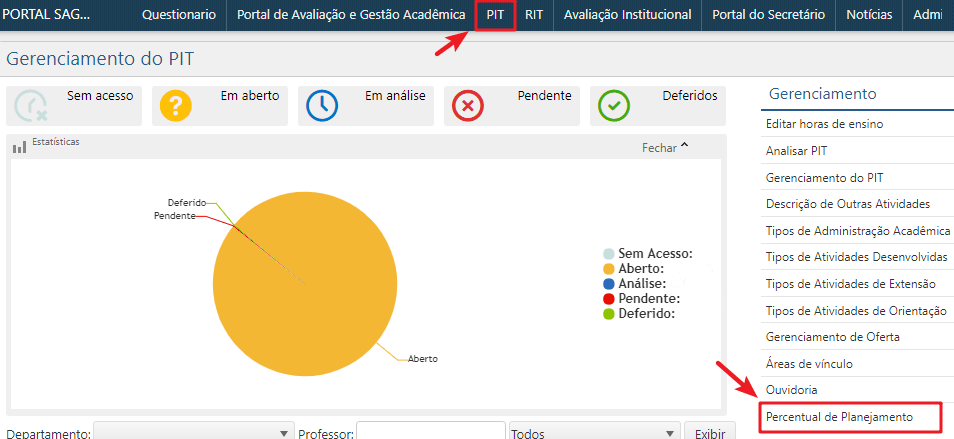Click the green checkmark 'Deferidos' icon
Screen dimensions: 954x439
tap(614, 105)
